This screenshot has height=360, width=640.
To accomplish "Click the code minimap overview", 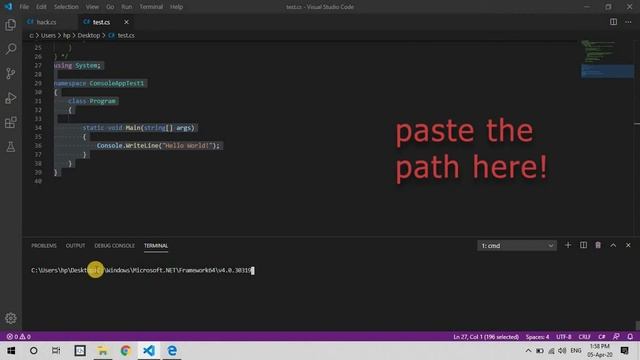I will (x=607, y=59).
